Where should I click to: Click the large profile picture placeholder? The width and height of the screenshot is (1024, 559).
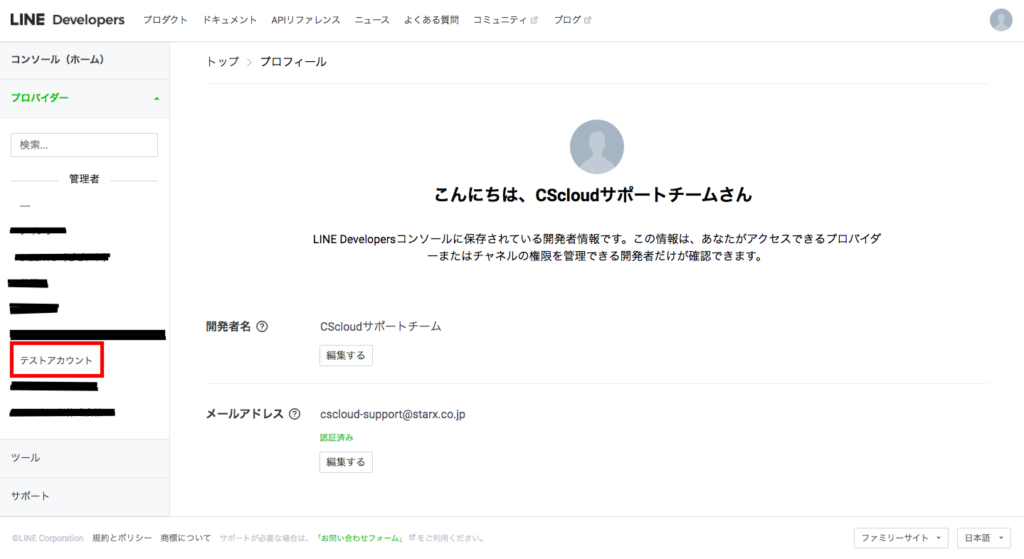pos(596,147)
